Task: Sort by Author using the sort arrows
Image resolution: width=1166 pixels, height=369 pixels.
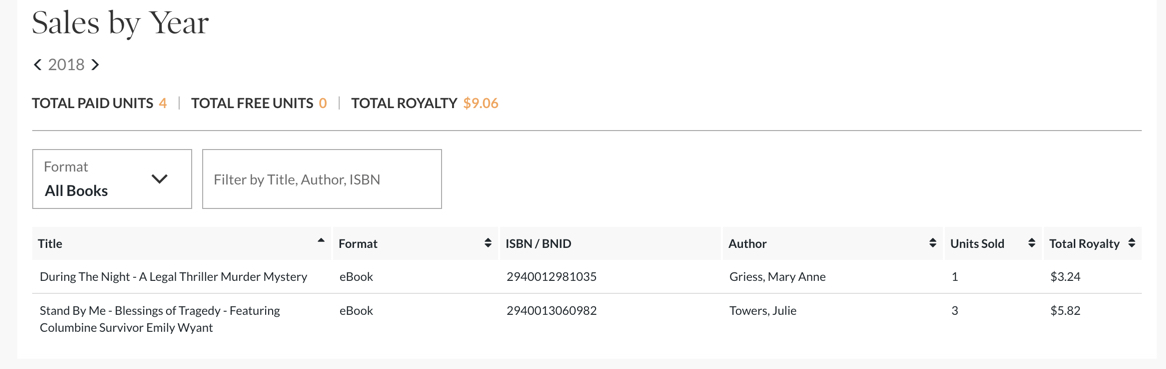Action: click(x=933, y=243)
